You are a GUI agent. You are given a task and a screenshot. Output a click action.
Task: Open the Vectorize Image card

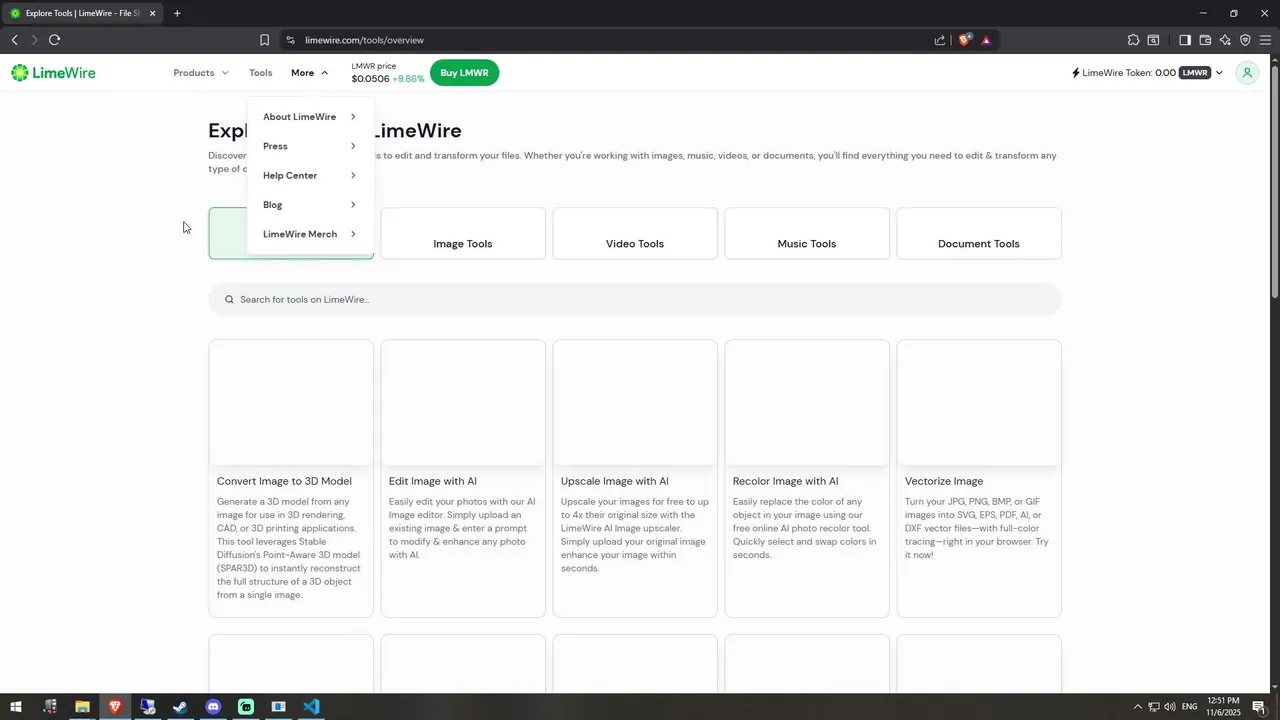[979, 478]
